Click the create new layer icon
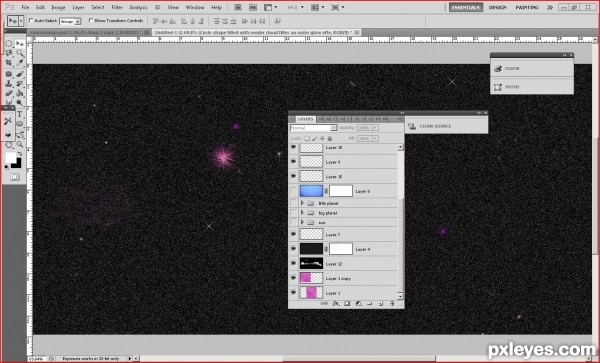 [x=381, y=304]
